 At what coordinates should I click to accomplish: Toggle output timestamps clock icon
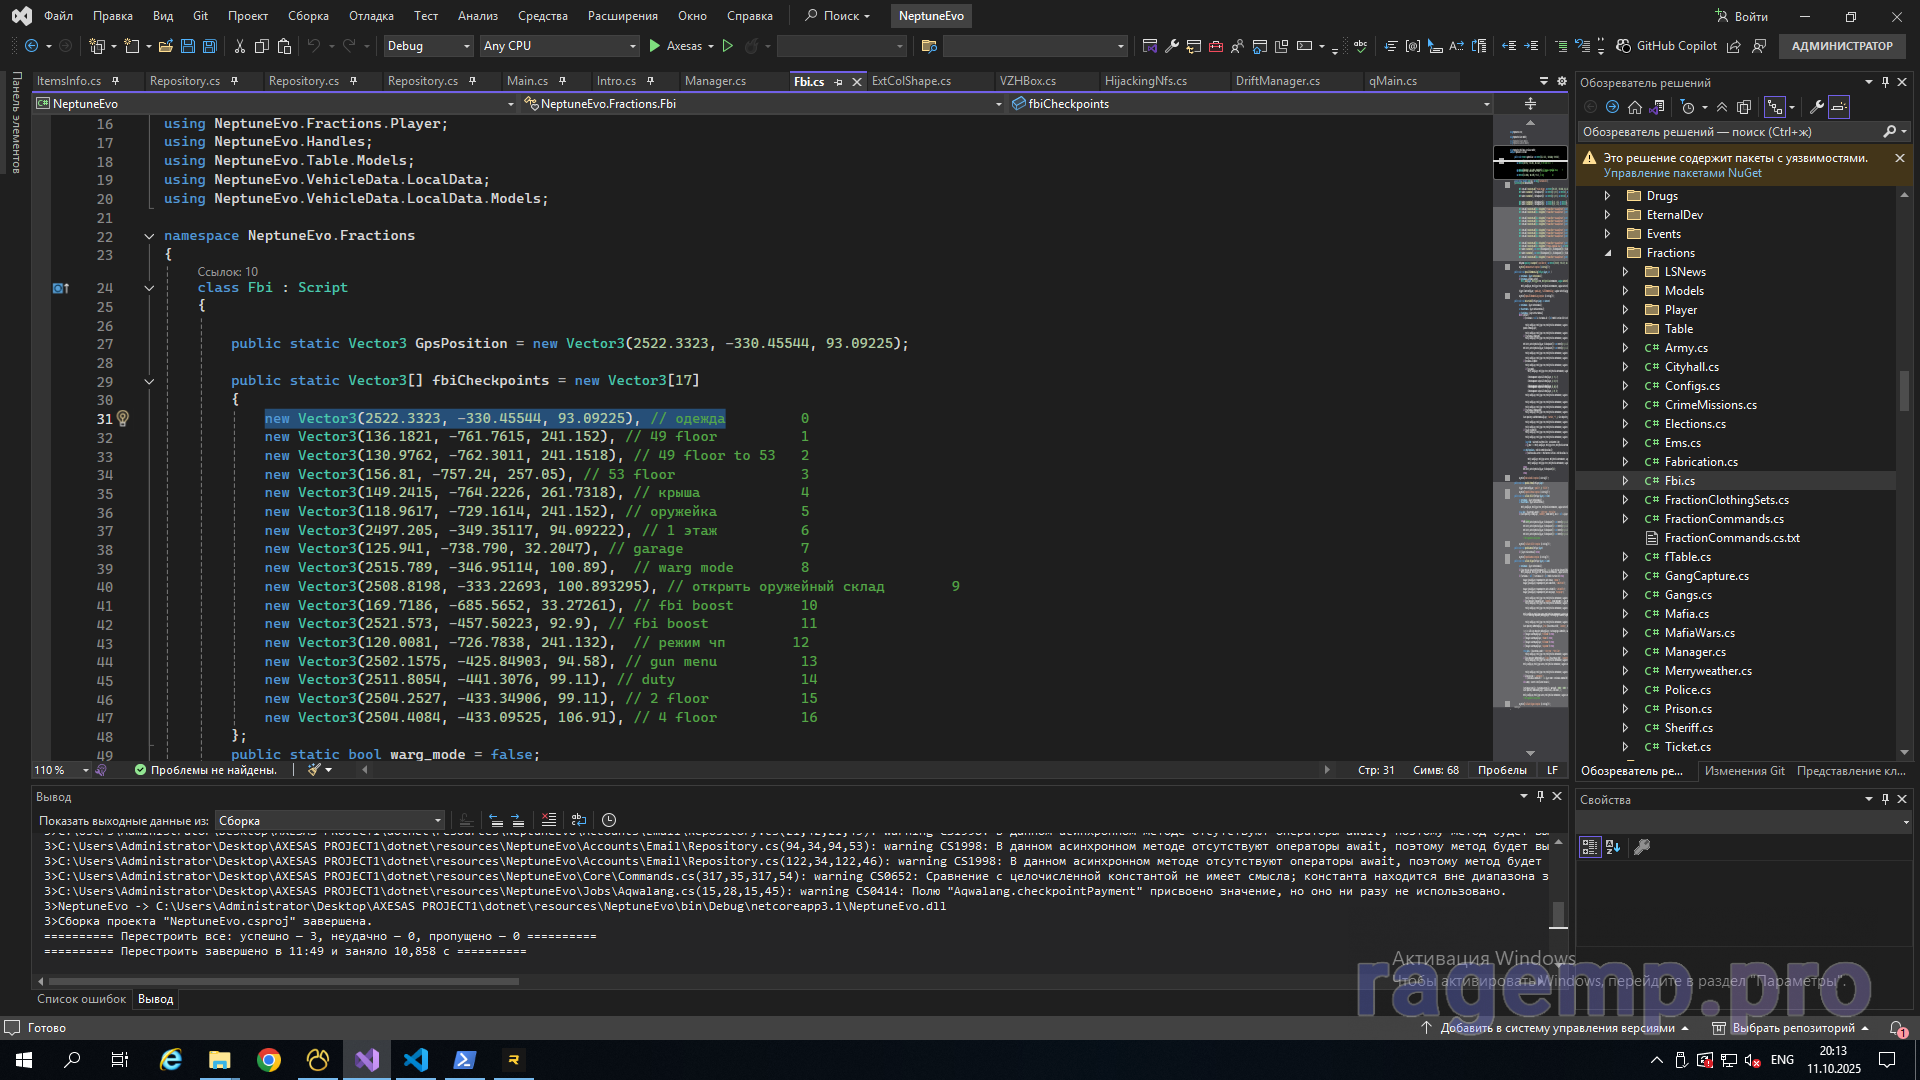pos(609,820)
